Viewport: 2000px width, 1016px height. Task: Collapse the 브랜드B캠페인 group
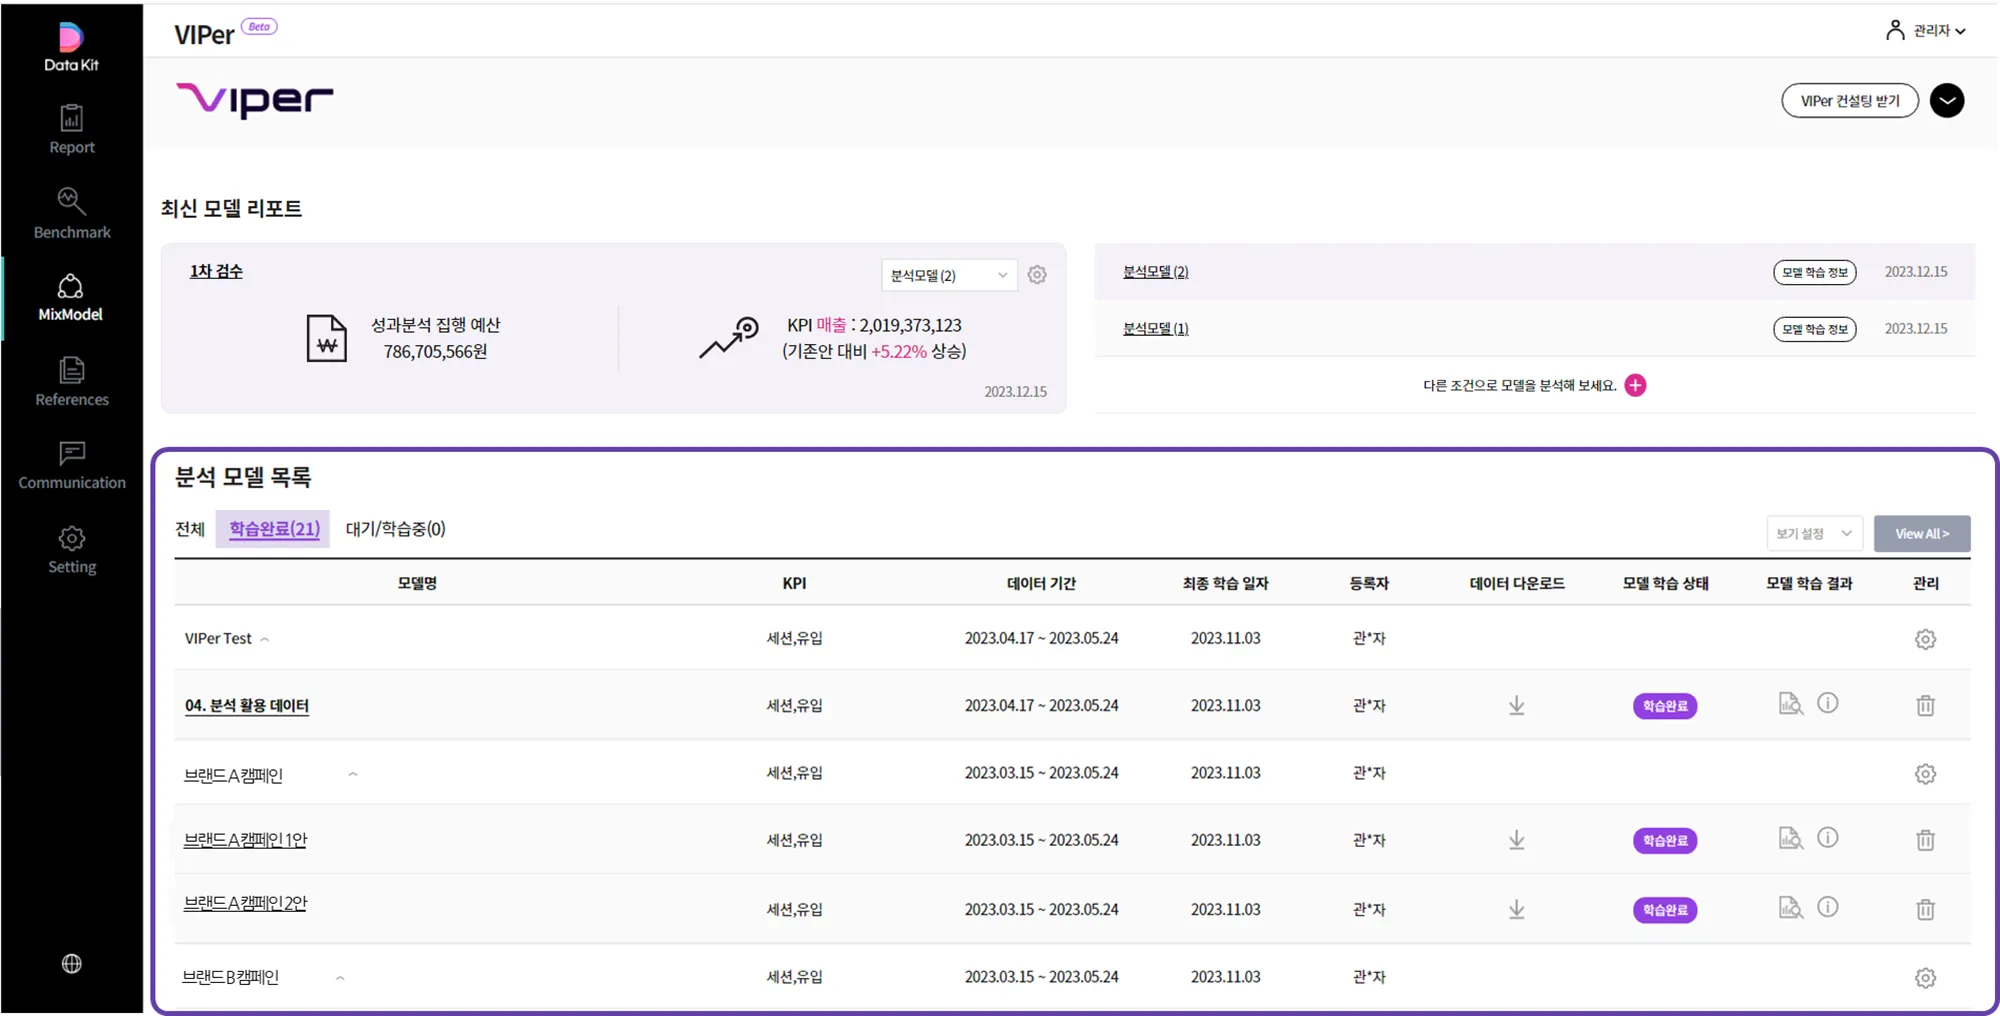point(340,978)
